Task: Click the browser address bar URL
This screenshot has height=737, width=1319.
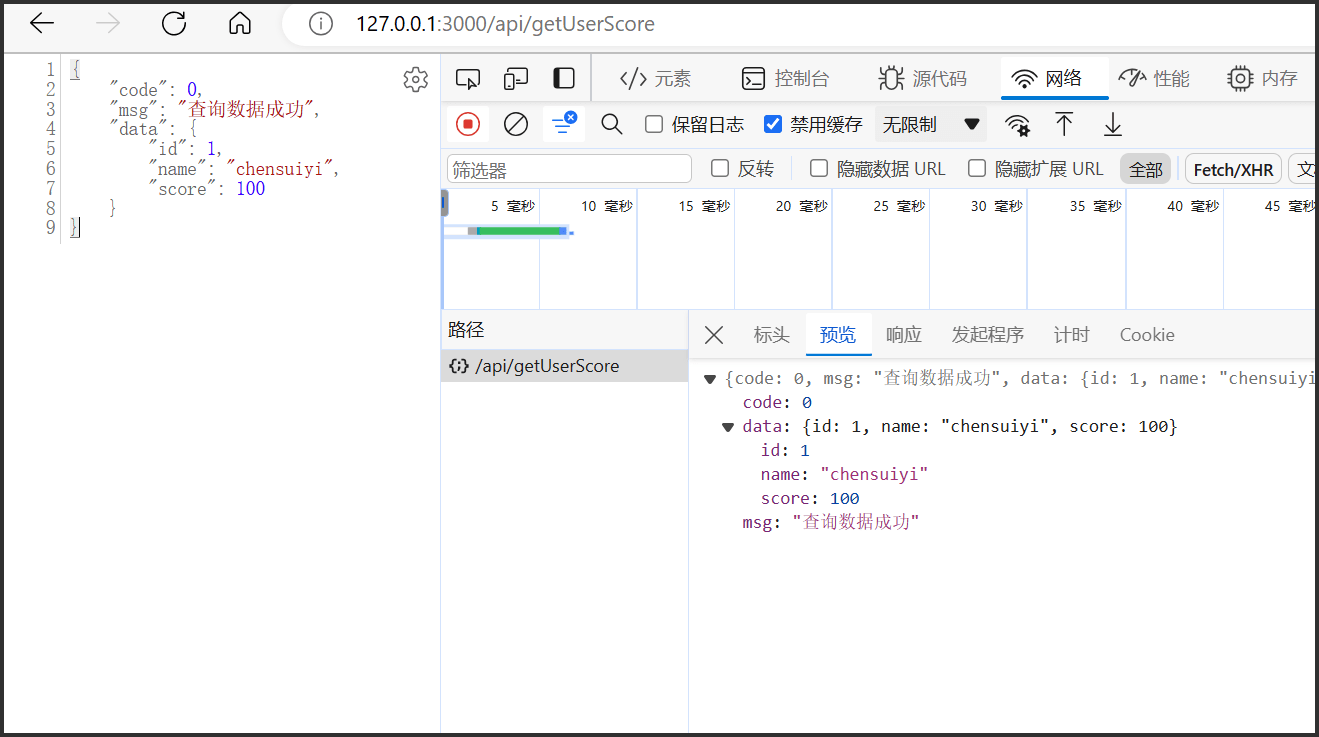Action: 505,23
